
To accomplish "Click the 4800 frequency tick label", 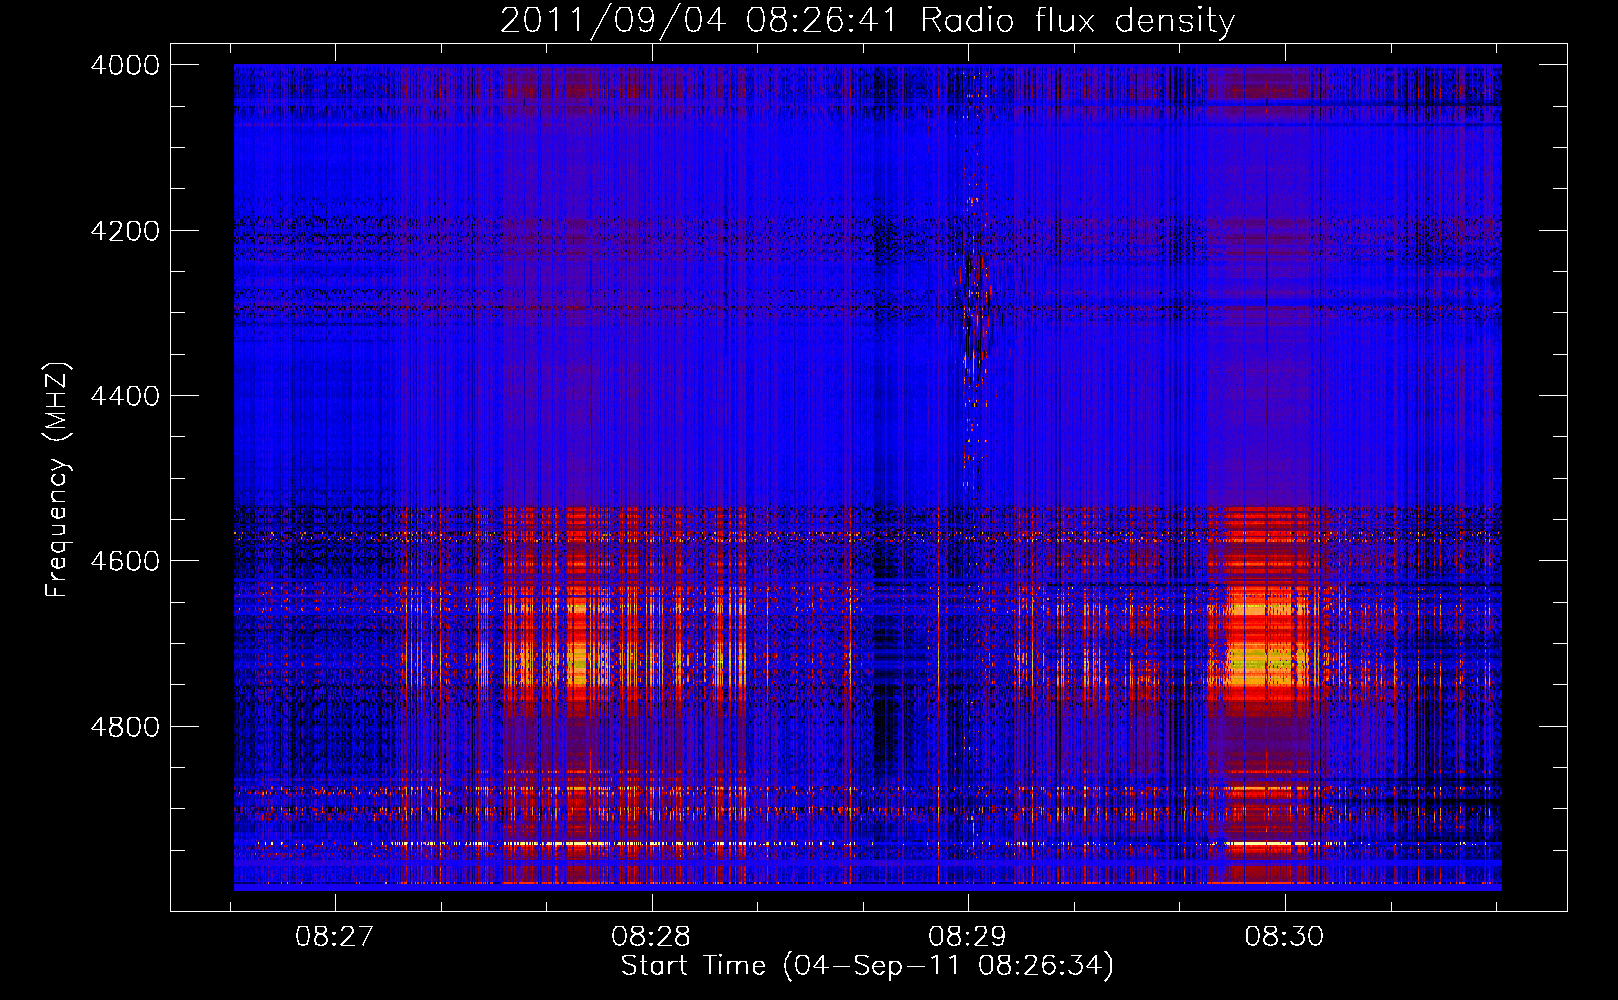I will pos(125,726).
